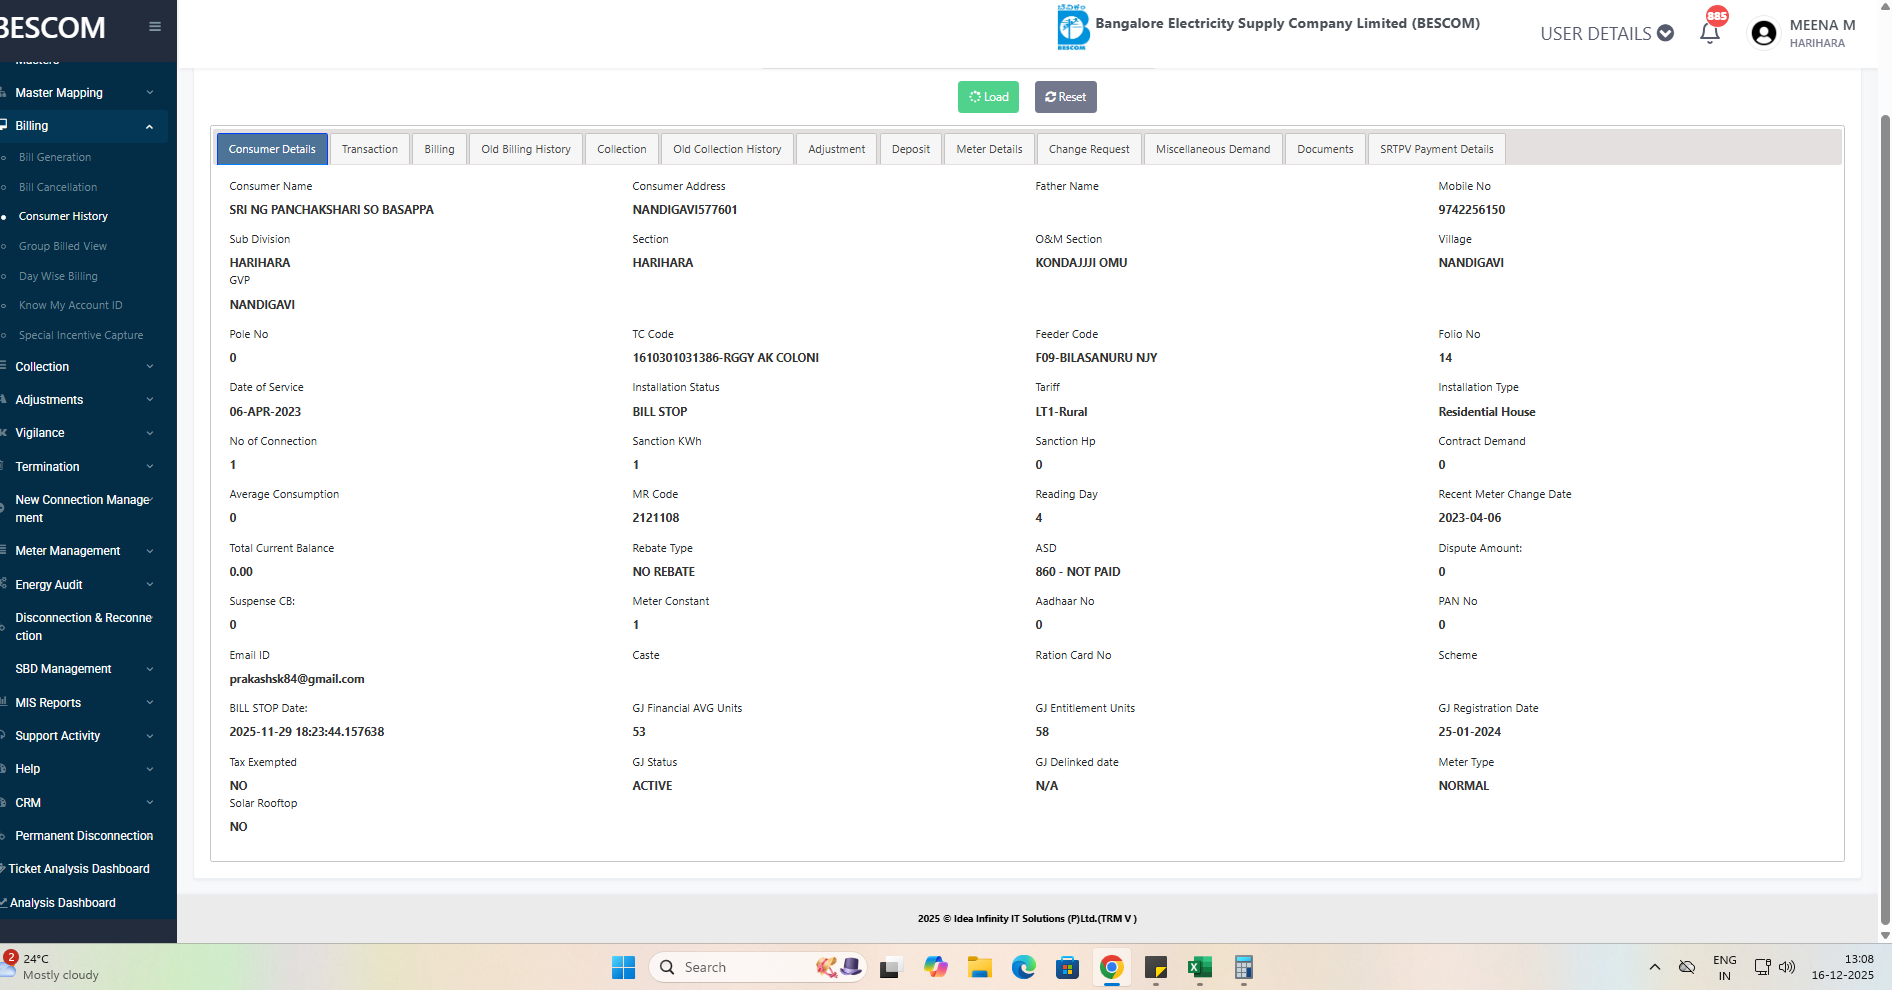Open Day Wise Billing link
Image resolution: width=1892 pixels, height=990 pixels.
tap(58, 276)
